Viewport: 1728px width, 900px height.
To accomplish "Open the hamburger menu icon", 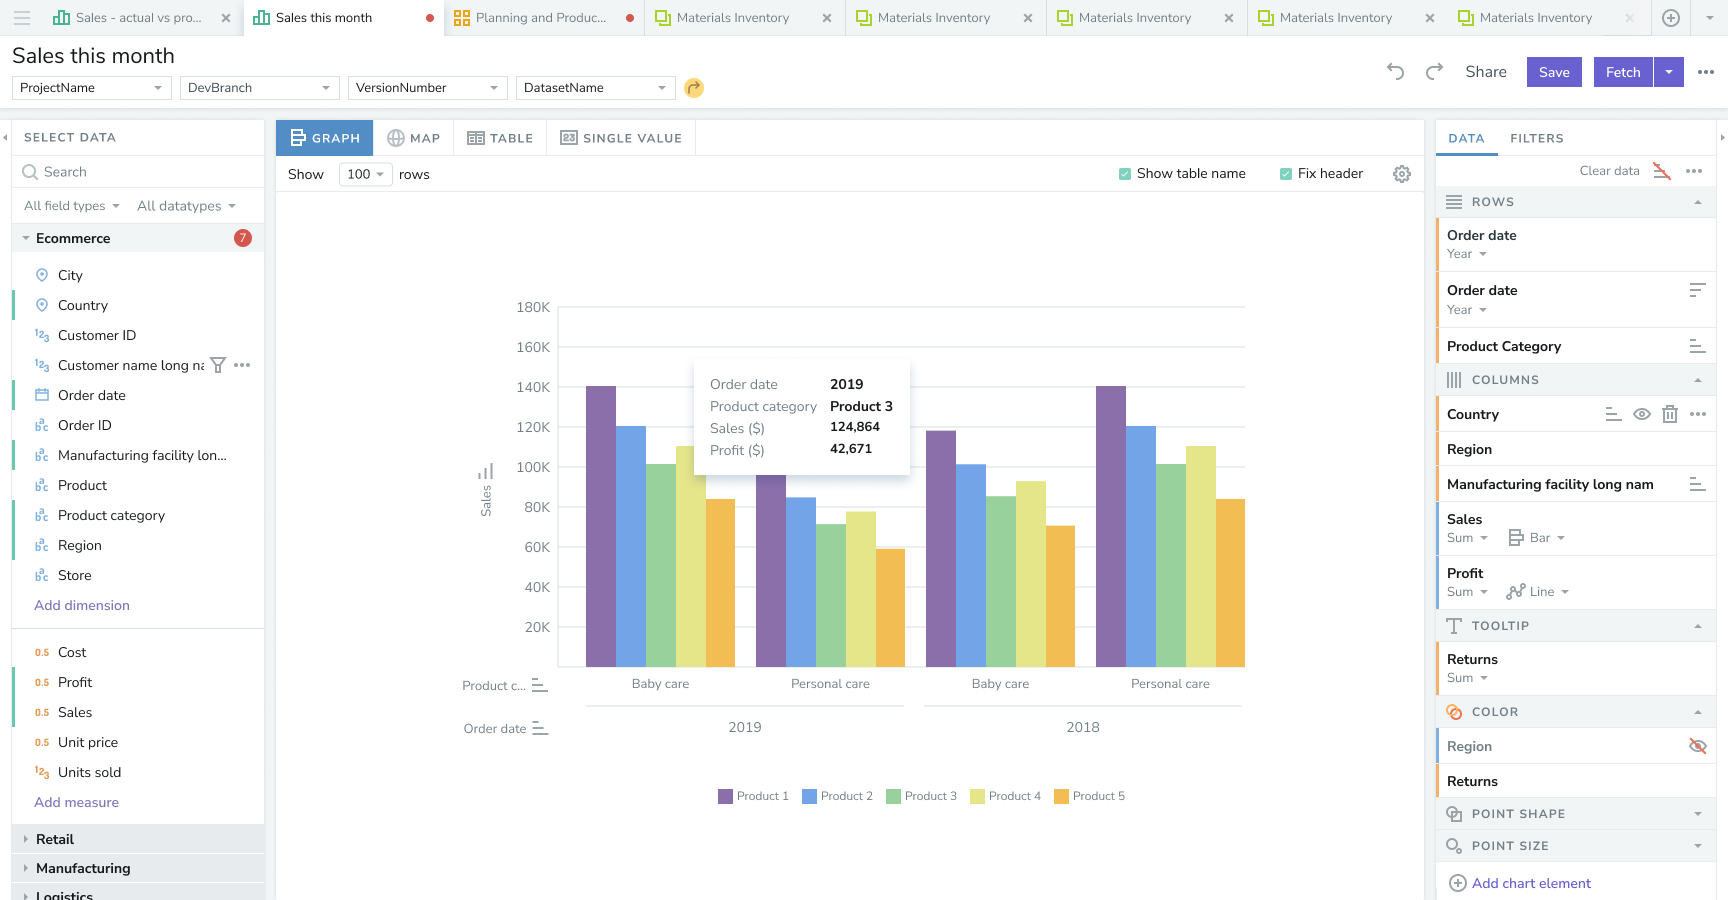I will click(22, 18).
